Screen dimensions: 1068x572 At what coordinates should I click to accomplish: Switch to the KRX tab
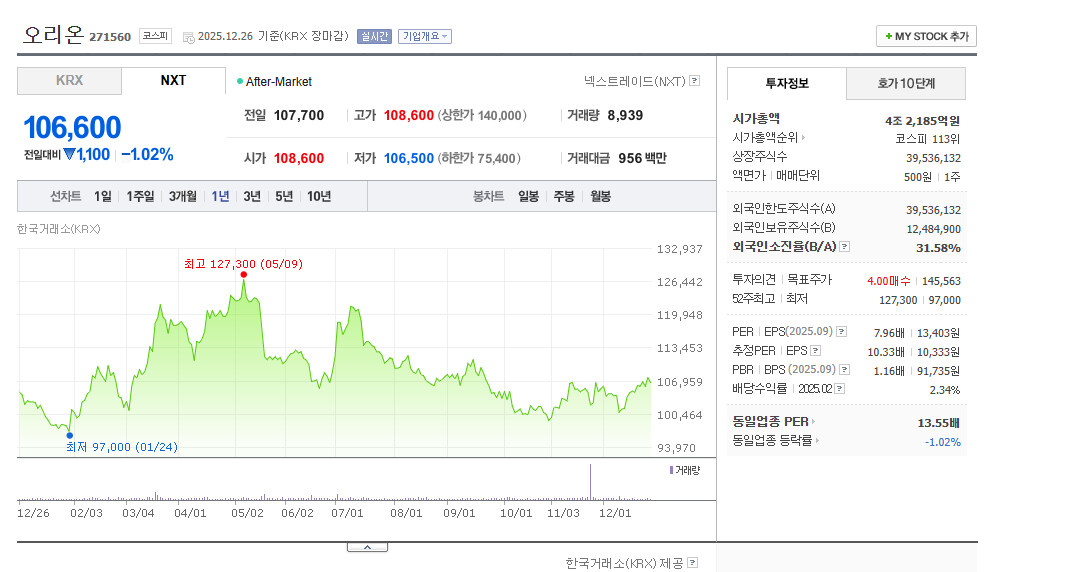[x=69, y=80]
